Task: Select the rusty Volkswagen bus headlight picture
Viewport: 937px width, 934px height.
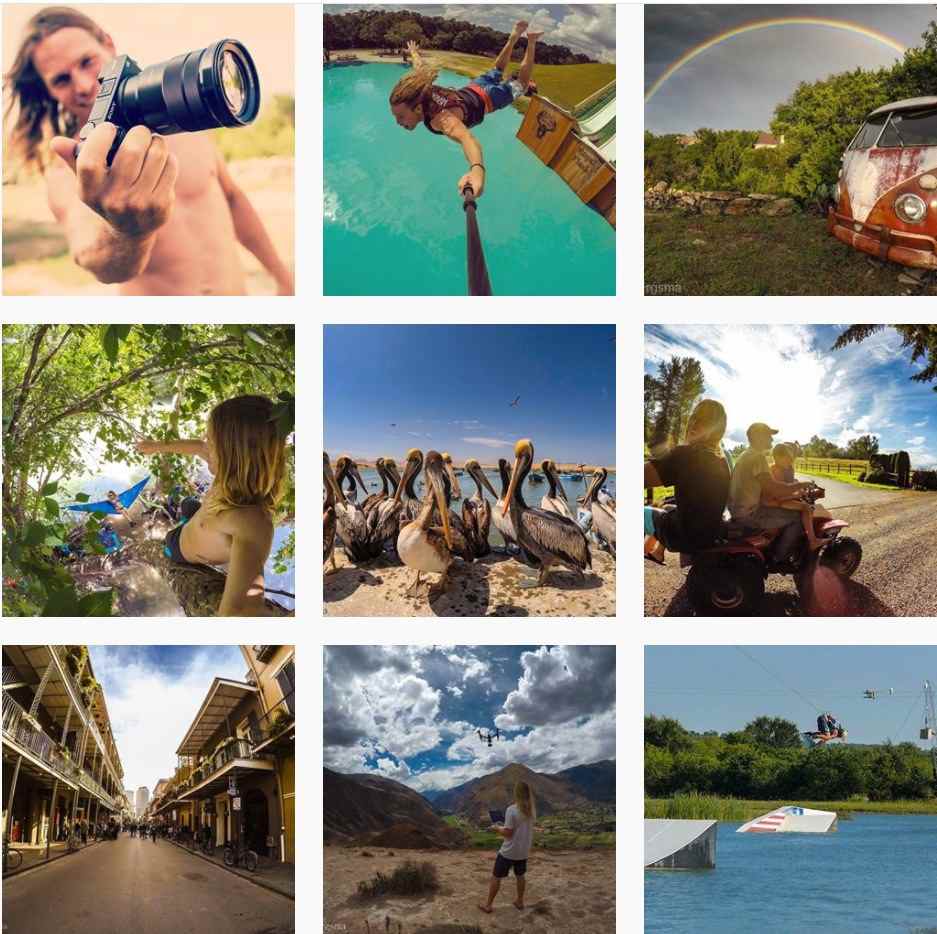Action: click(x=791, y=150)
